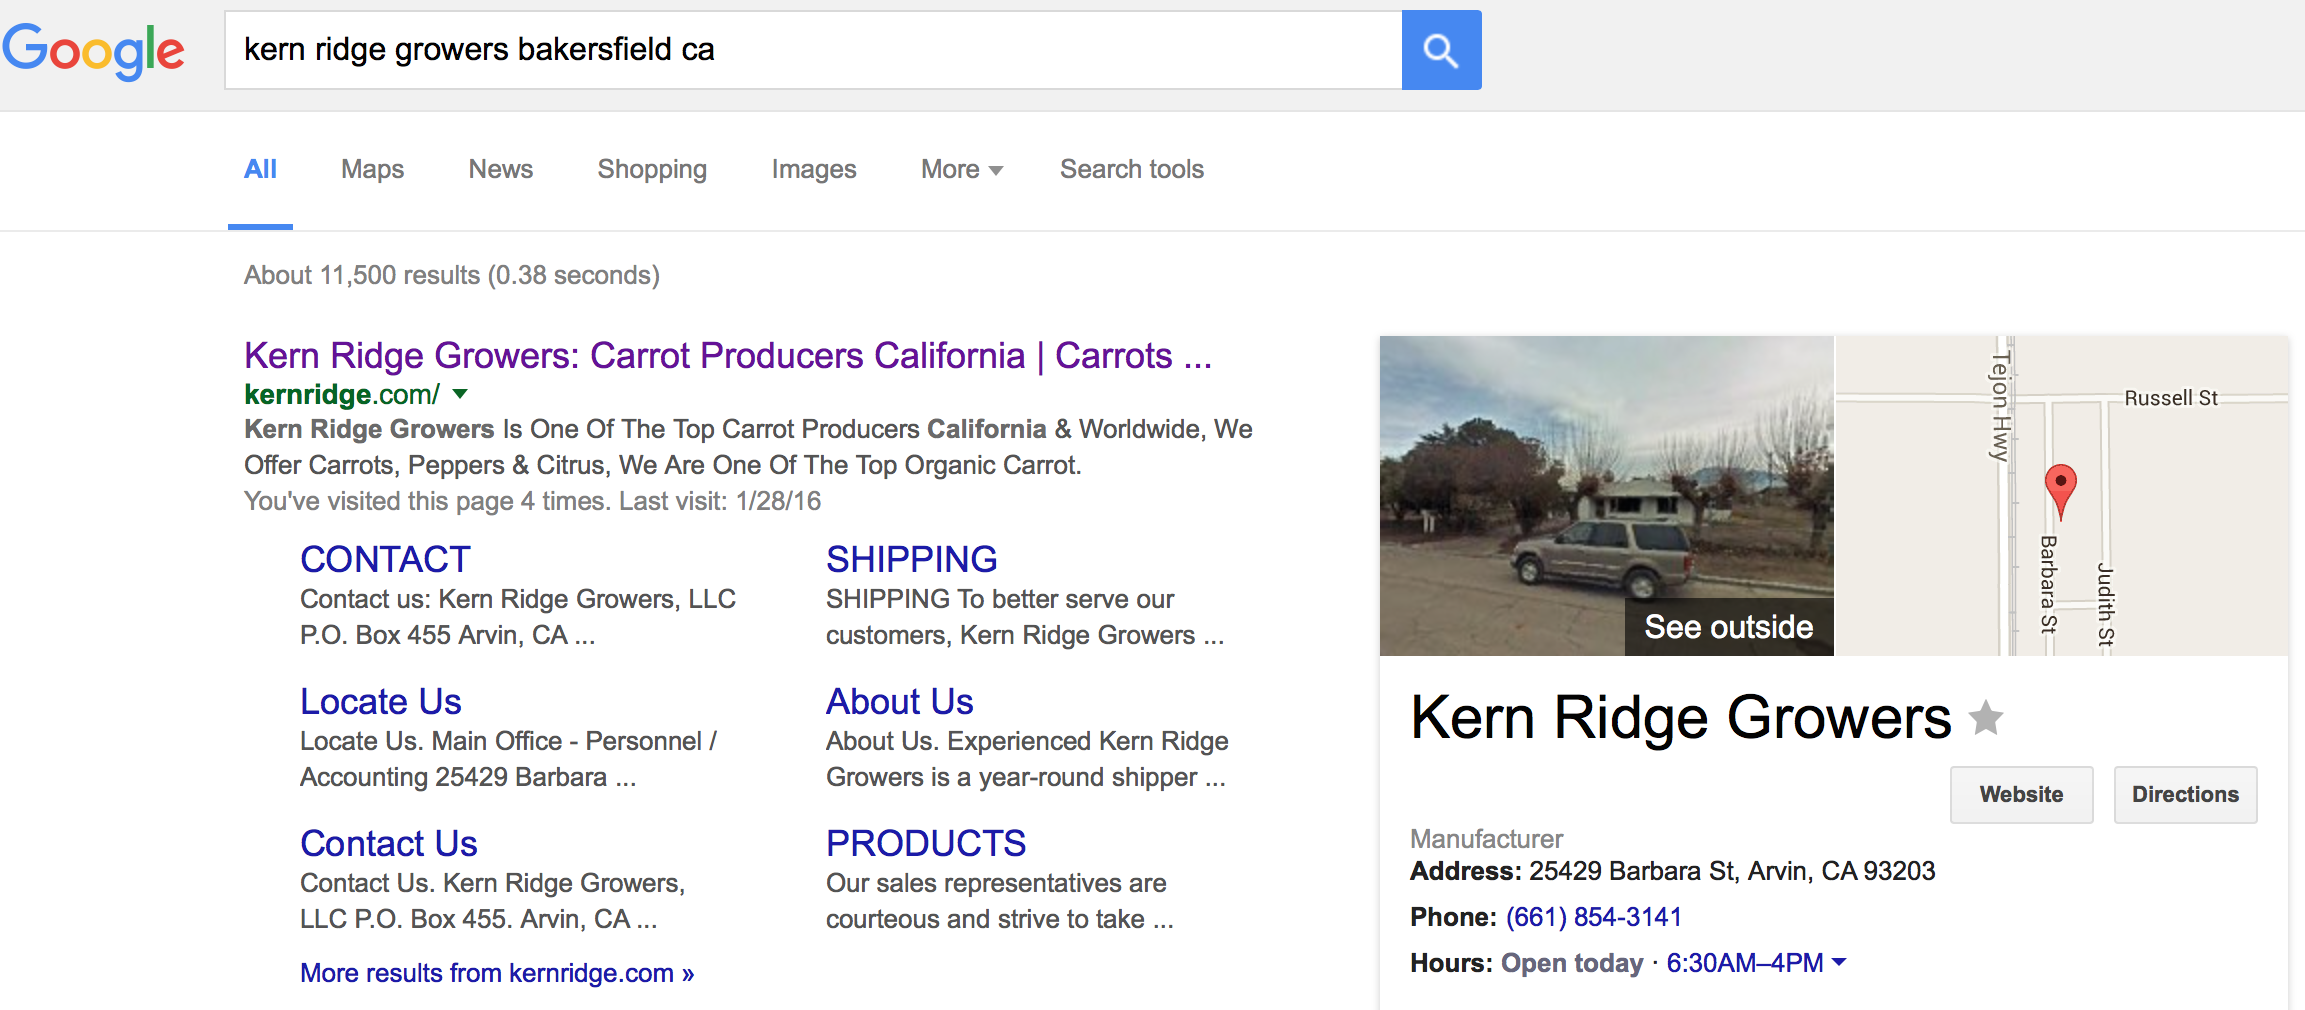Image resolution: width=2305 pixels, height=1010 pixels.
Task: Click the Kern Ridge Growers panel title
Action: click(1680, 718)
